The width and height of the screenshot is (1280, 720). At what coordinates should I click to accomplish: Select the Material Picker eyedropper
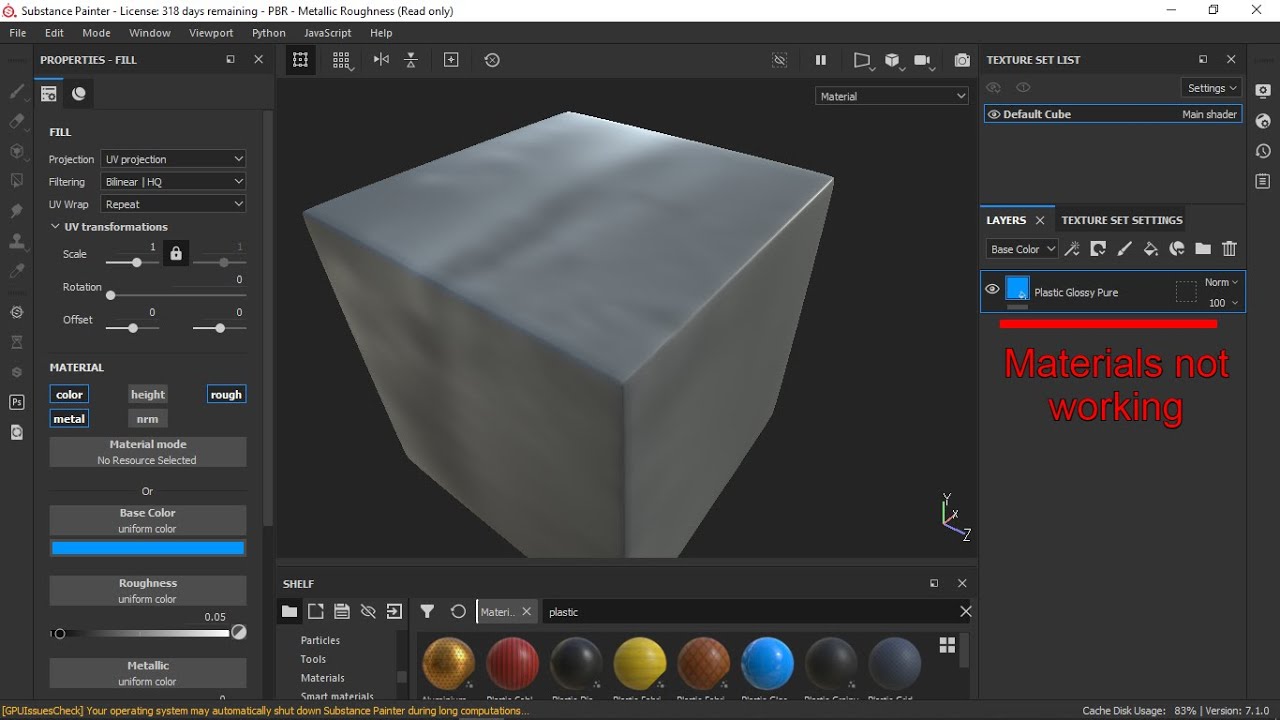tap(16, 271)
